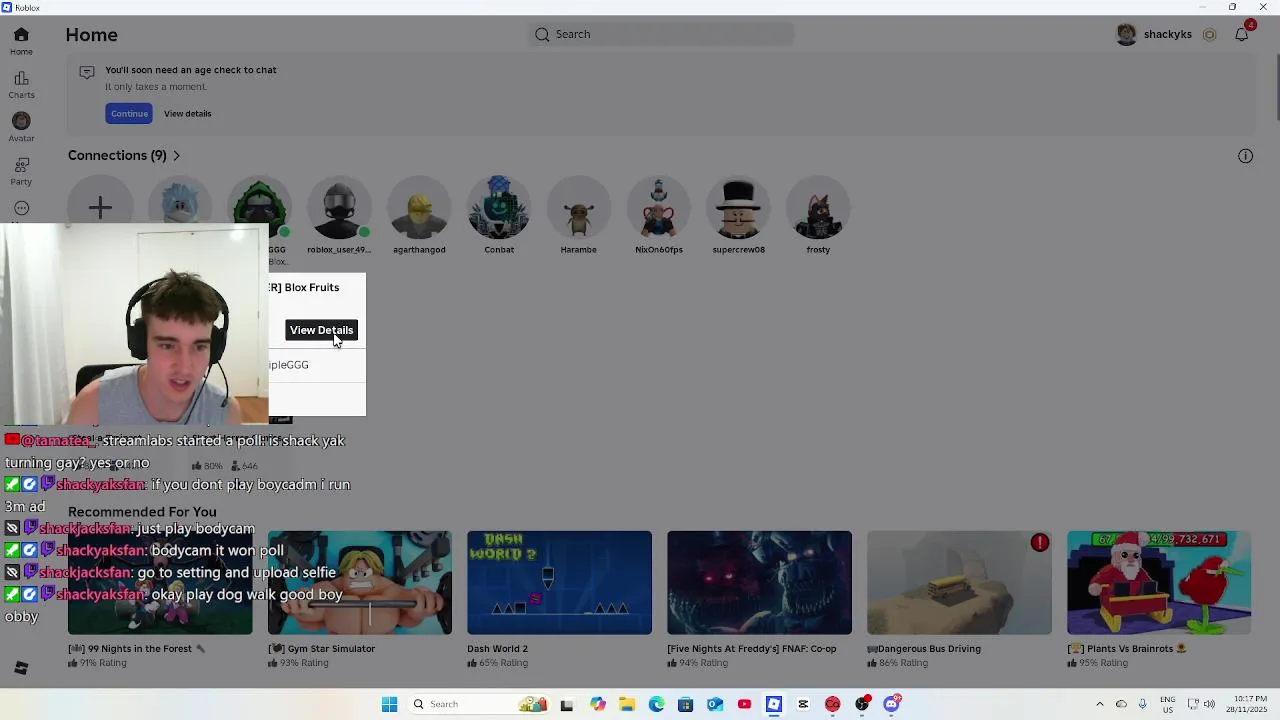The image size is (1280, 720).
Task: Click the Recommended For You heading
Action: coord(142,512)
